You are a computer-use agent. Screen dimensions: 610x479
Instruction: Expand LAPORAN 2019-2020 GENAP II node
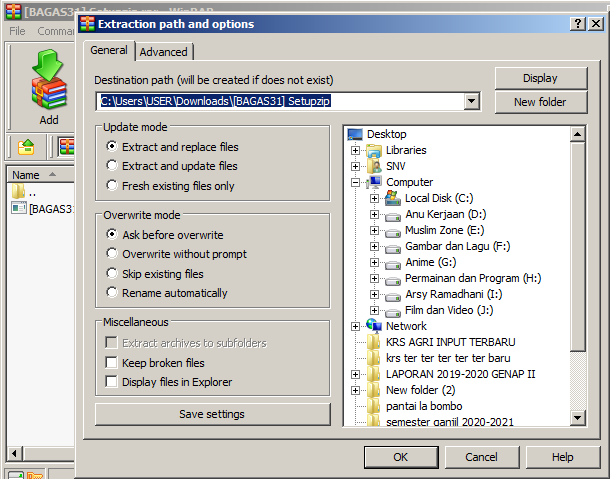pyautogui.click(x=355, y=374)
